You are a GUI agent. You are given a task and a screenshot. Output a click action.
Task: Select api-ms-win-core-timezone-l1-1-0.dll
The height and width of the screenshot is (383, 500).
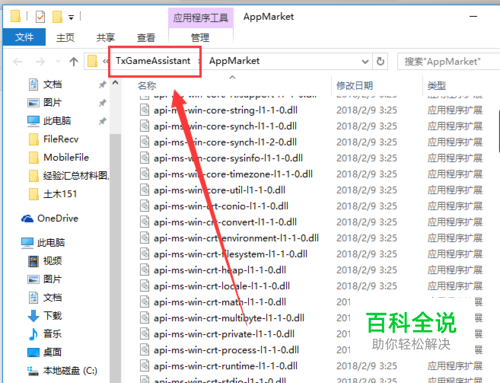pyautogui.click(x=233, y=174)
